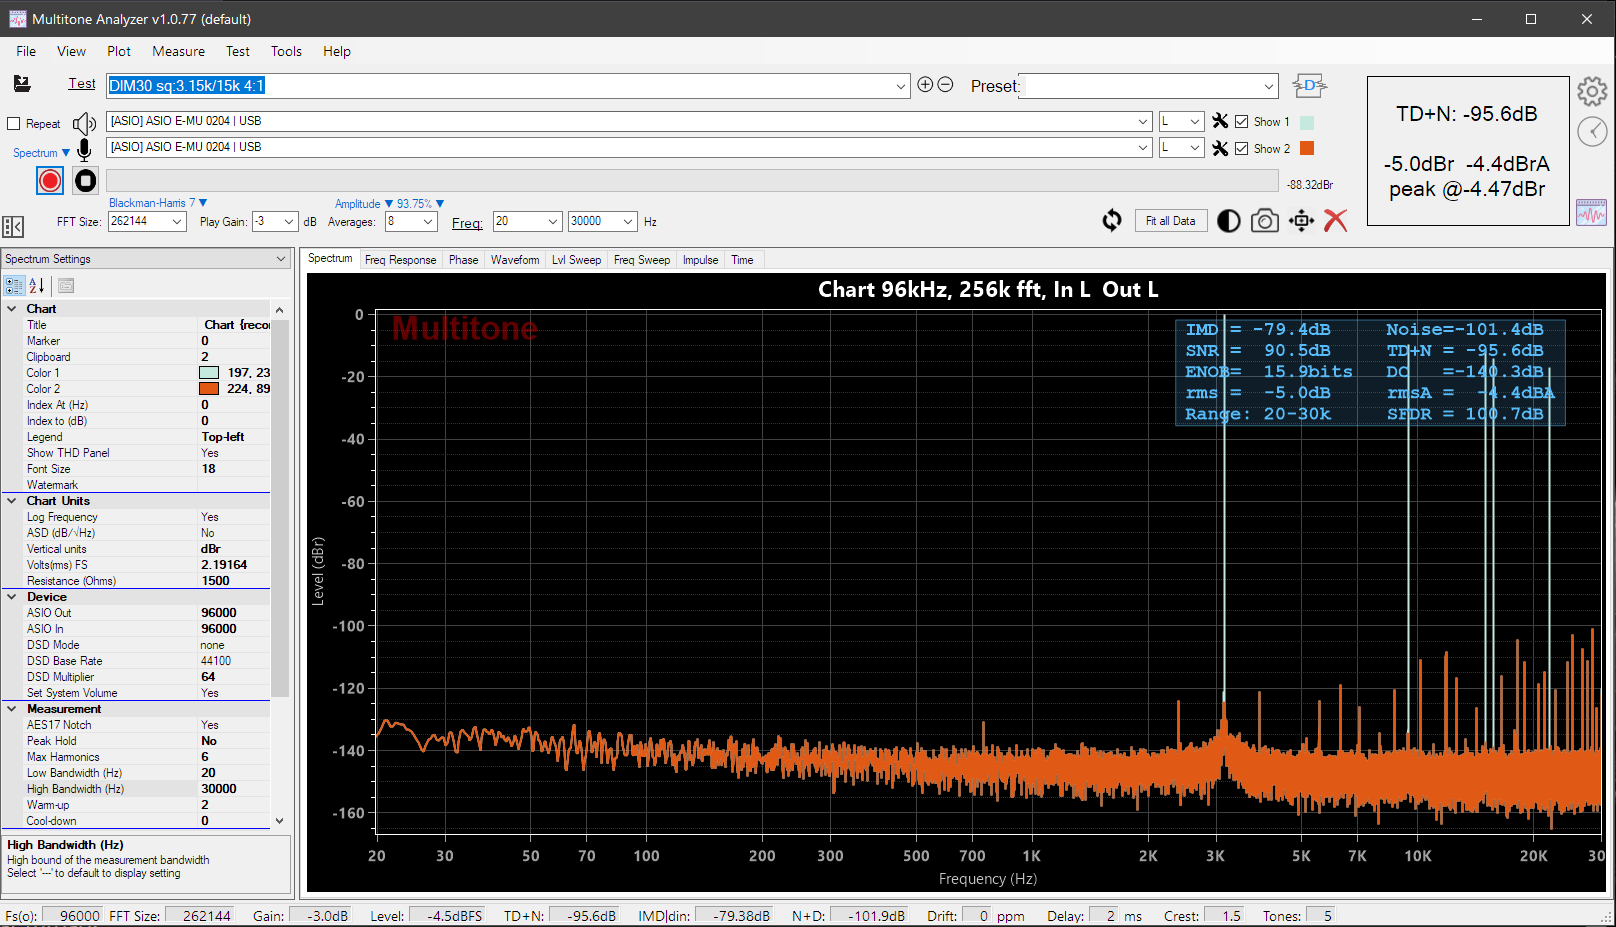Start recording with the red record button
The width and height of the screenshot is (1616, 927).
tap(50, 180)
